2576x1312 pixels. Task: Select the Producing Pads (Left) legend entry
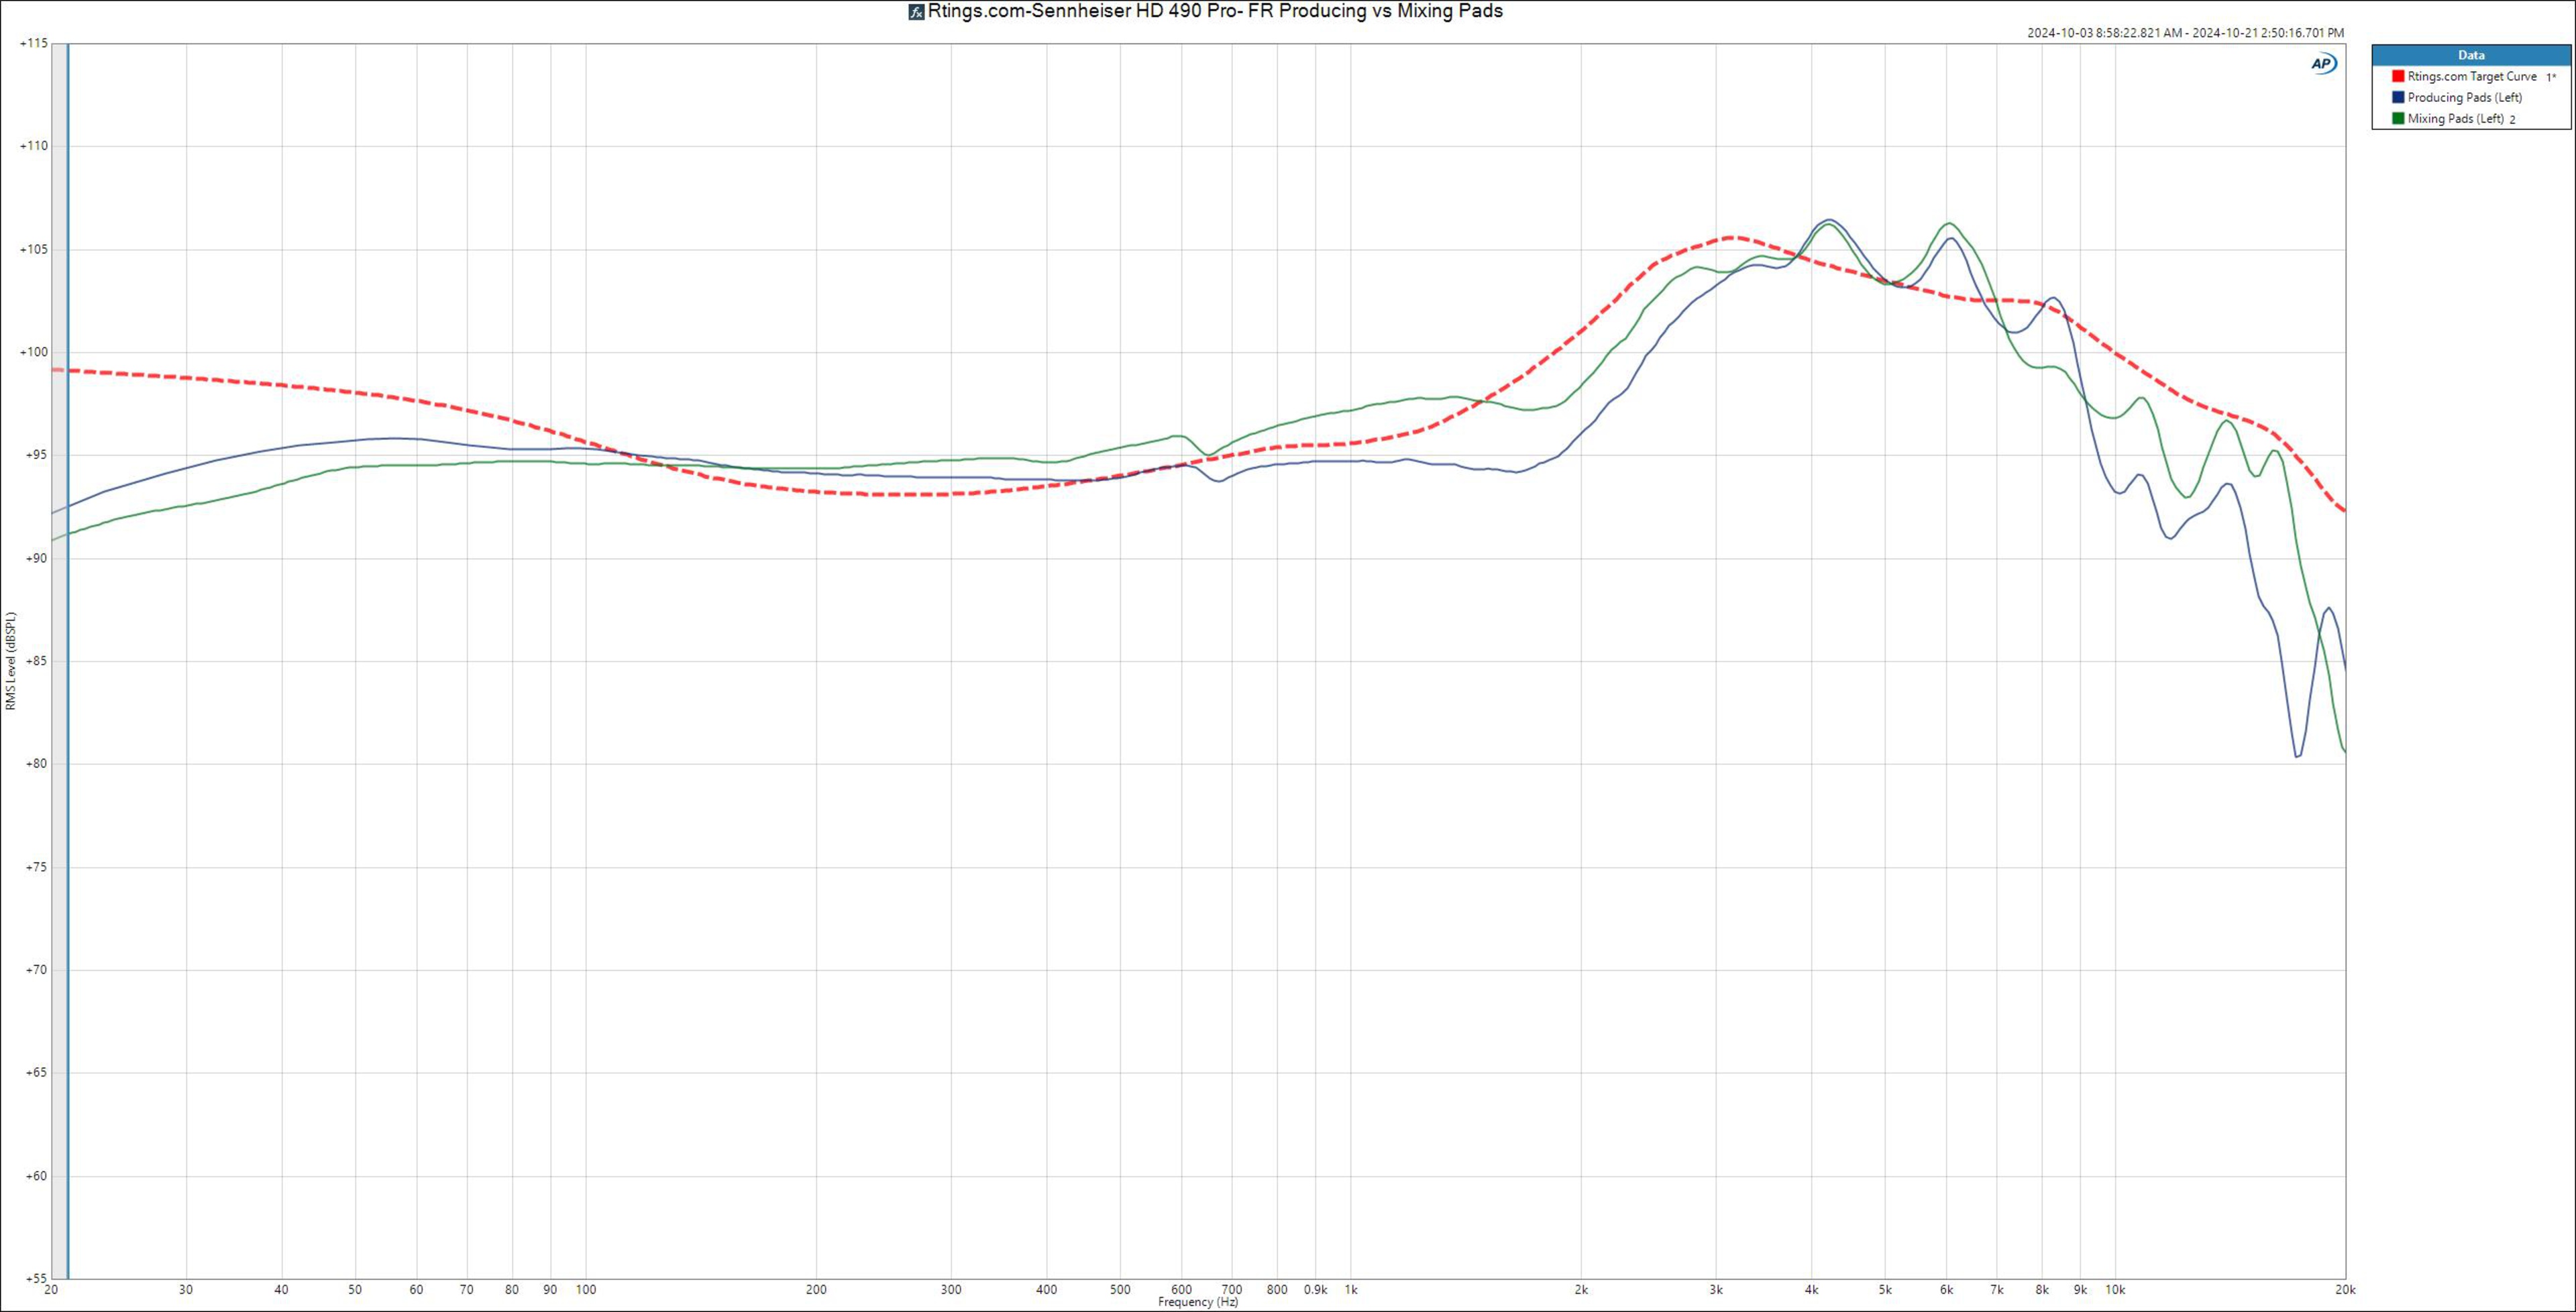(x=2464, y=97)
